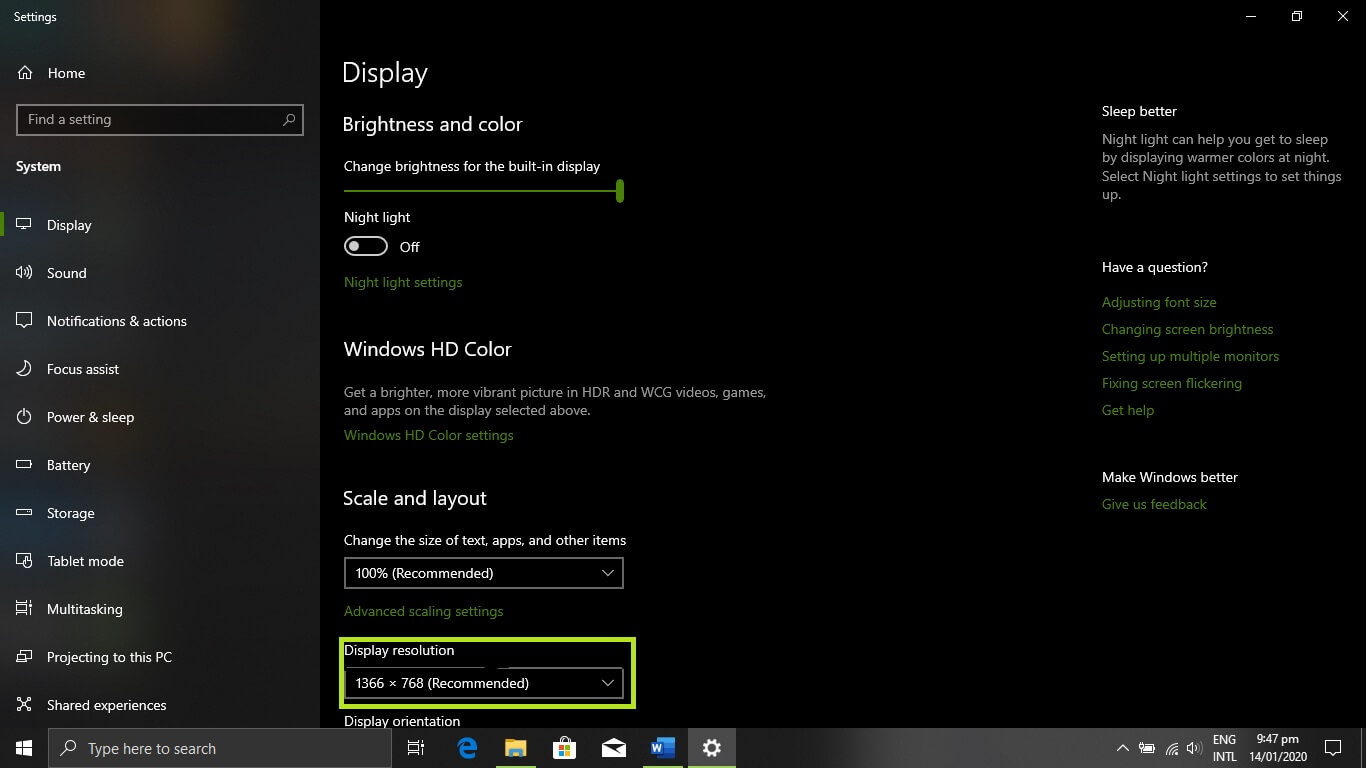Show hidden system tray icons

tap(1122, 748)
